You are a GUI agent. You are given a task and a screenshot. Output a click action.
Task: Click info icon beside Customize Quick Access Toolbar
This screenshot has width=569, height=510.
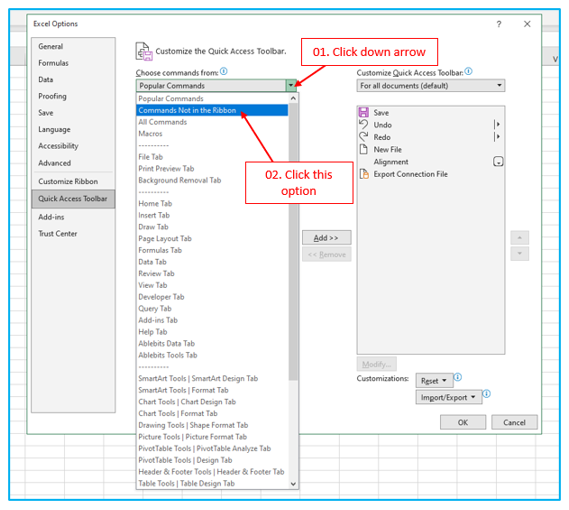(468, 71)
